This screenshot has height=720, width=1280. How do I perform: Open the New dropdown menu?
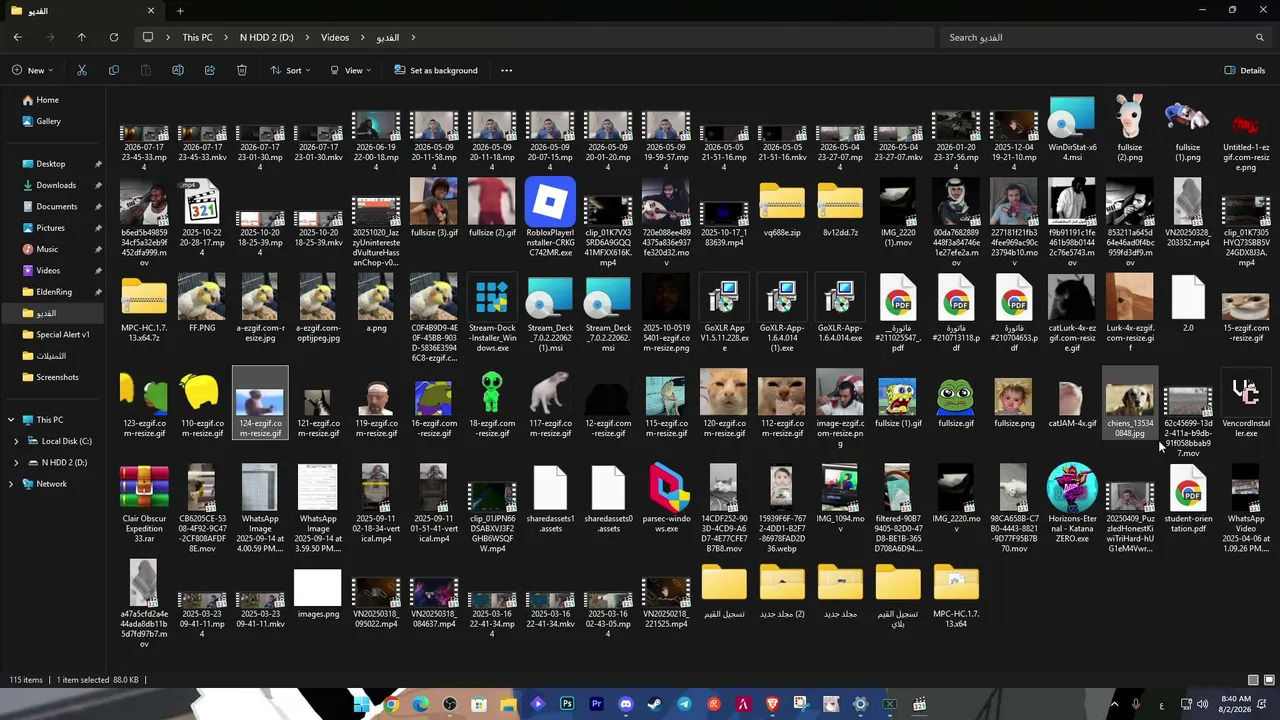click(x=33, y=70)
